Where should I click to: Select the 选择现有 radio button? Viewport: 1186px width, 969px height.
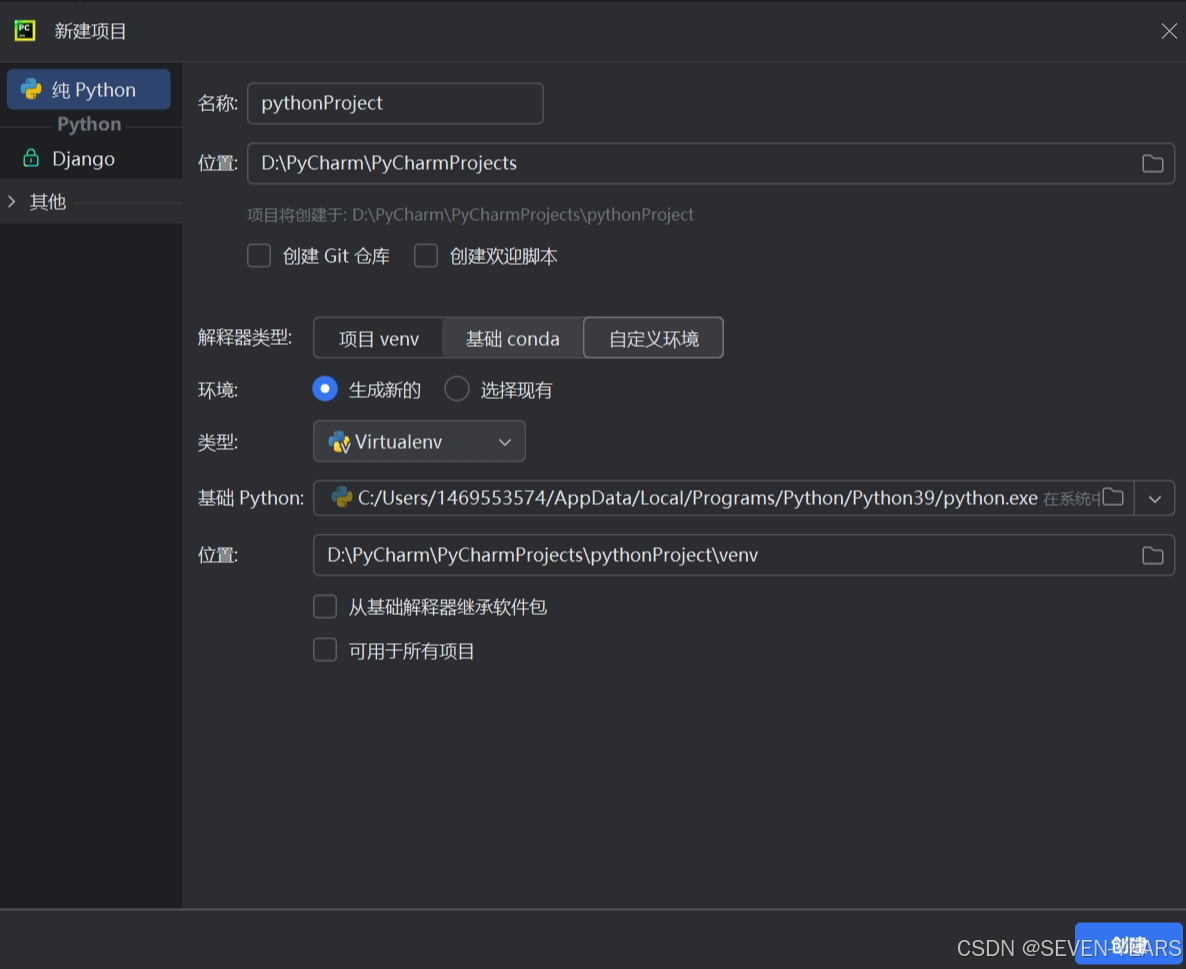point(457,390)
